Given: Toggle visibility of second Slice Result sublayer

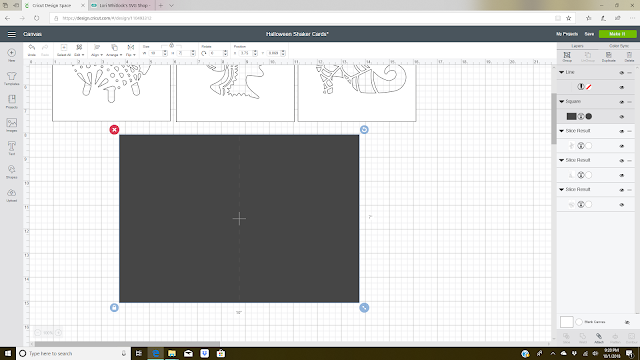Looking at the screenshot, I should (622, 176).
